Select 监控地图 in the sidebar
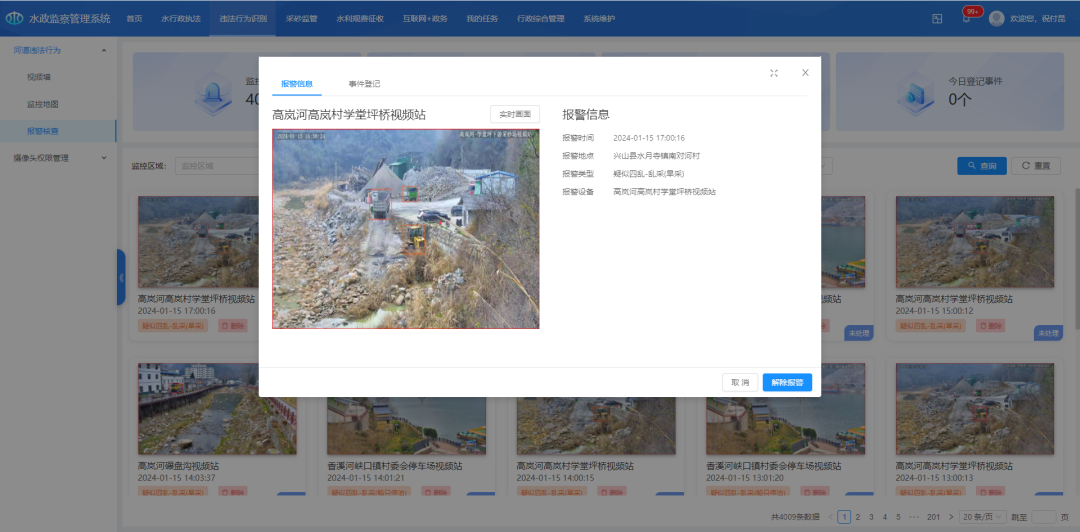 tap(43, 104)
